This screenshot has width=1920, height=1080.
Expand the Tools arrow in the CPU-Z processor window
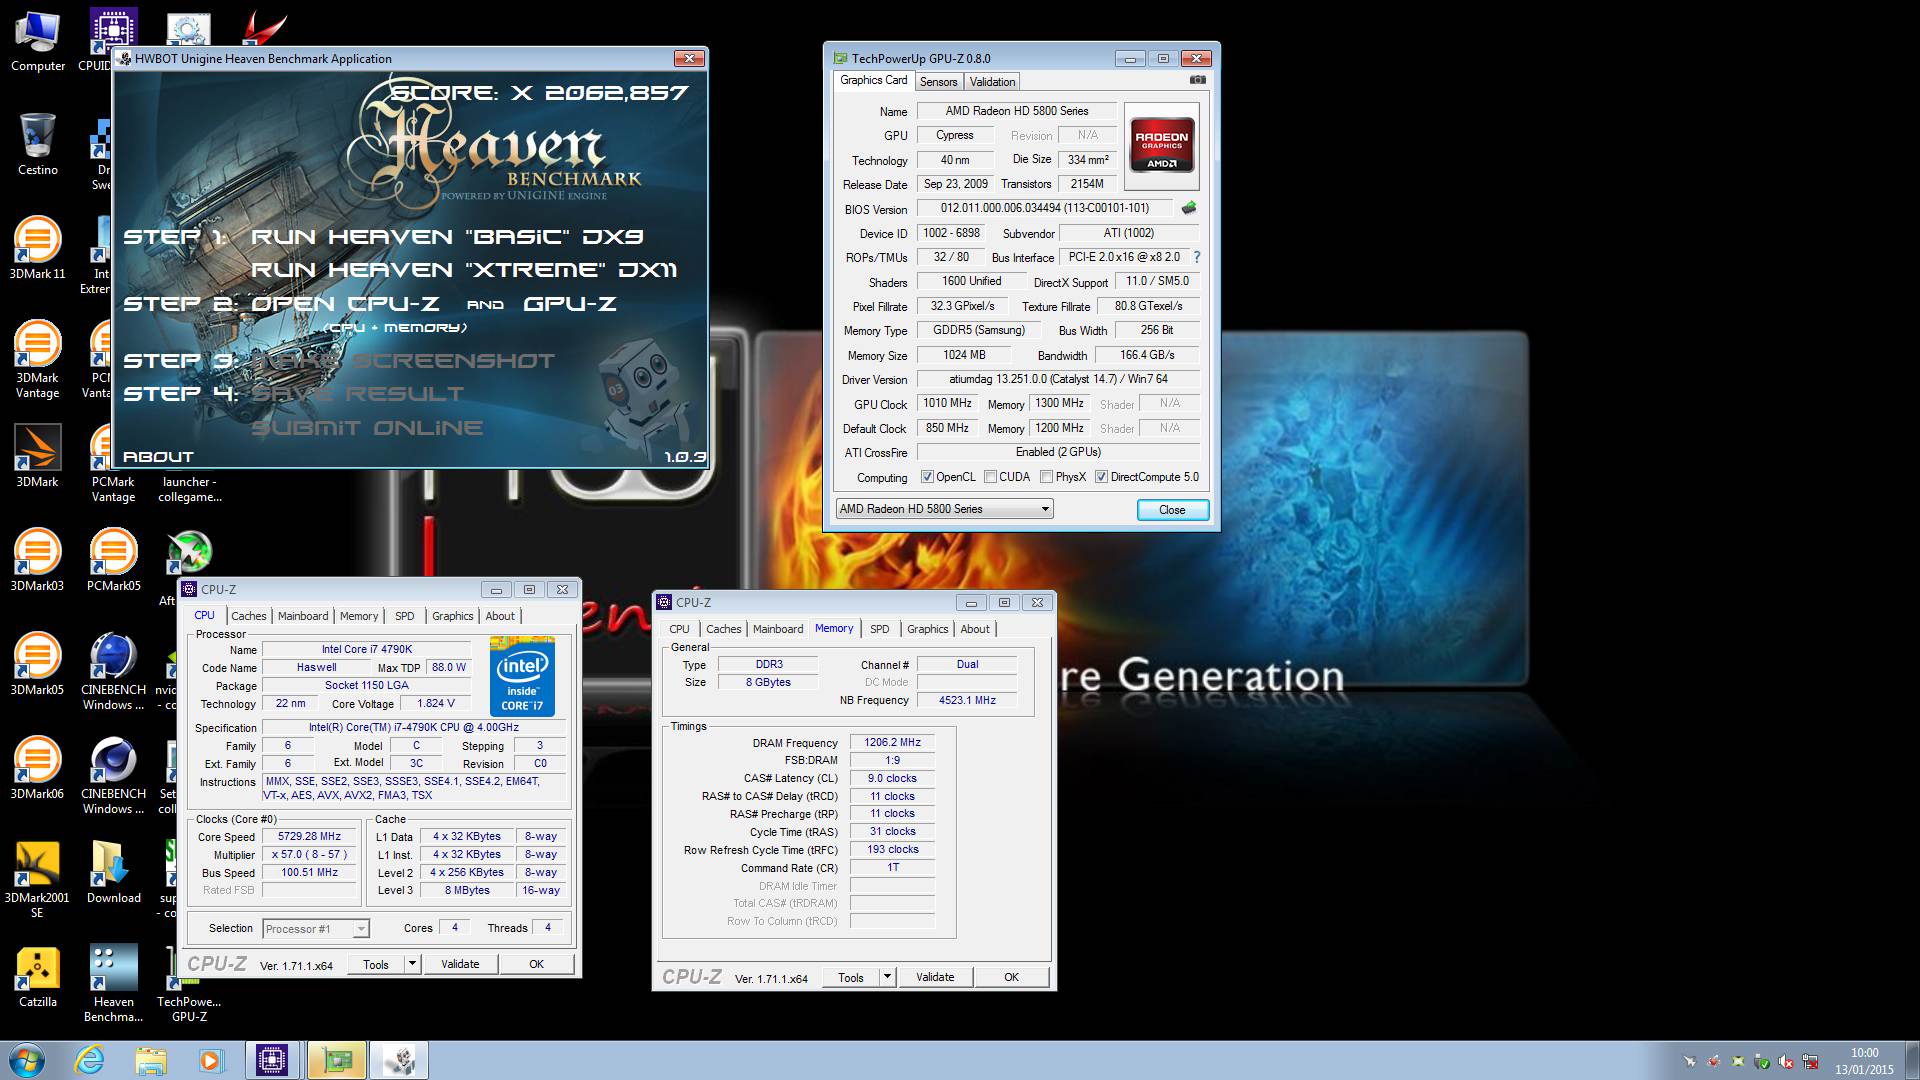tap(412, 964)
